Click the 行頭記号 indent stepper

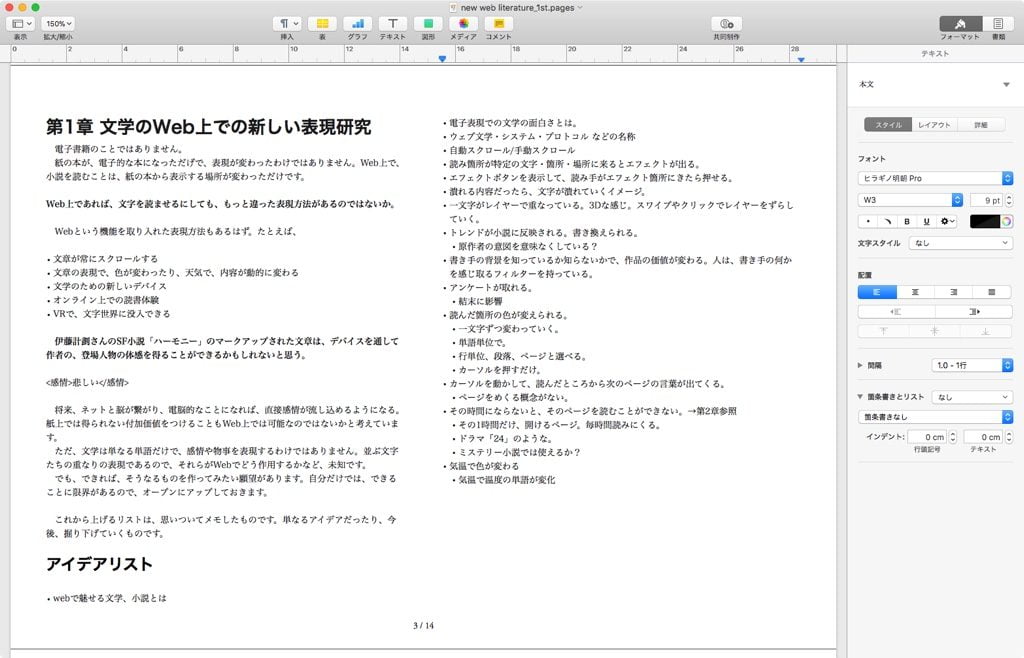pyautogui.click(x=953, y=437)
